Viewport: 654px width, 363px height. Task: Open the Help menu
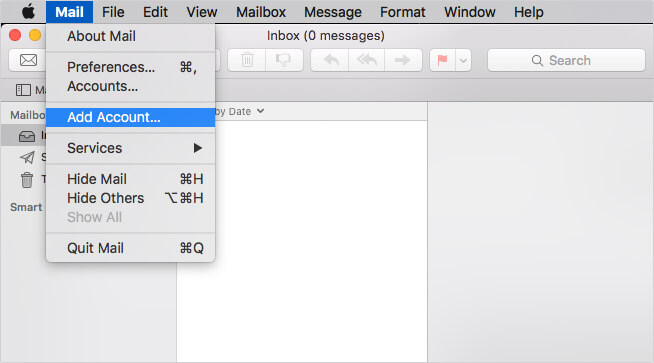point(528,12)
